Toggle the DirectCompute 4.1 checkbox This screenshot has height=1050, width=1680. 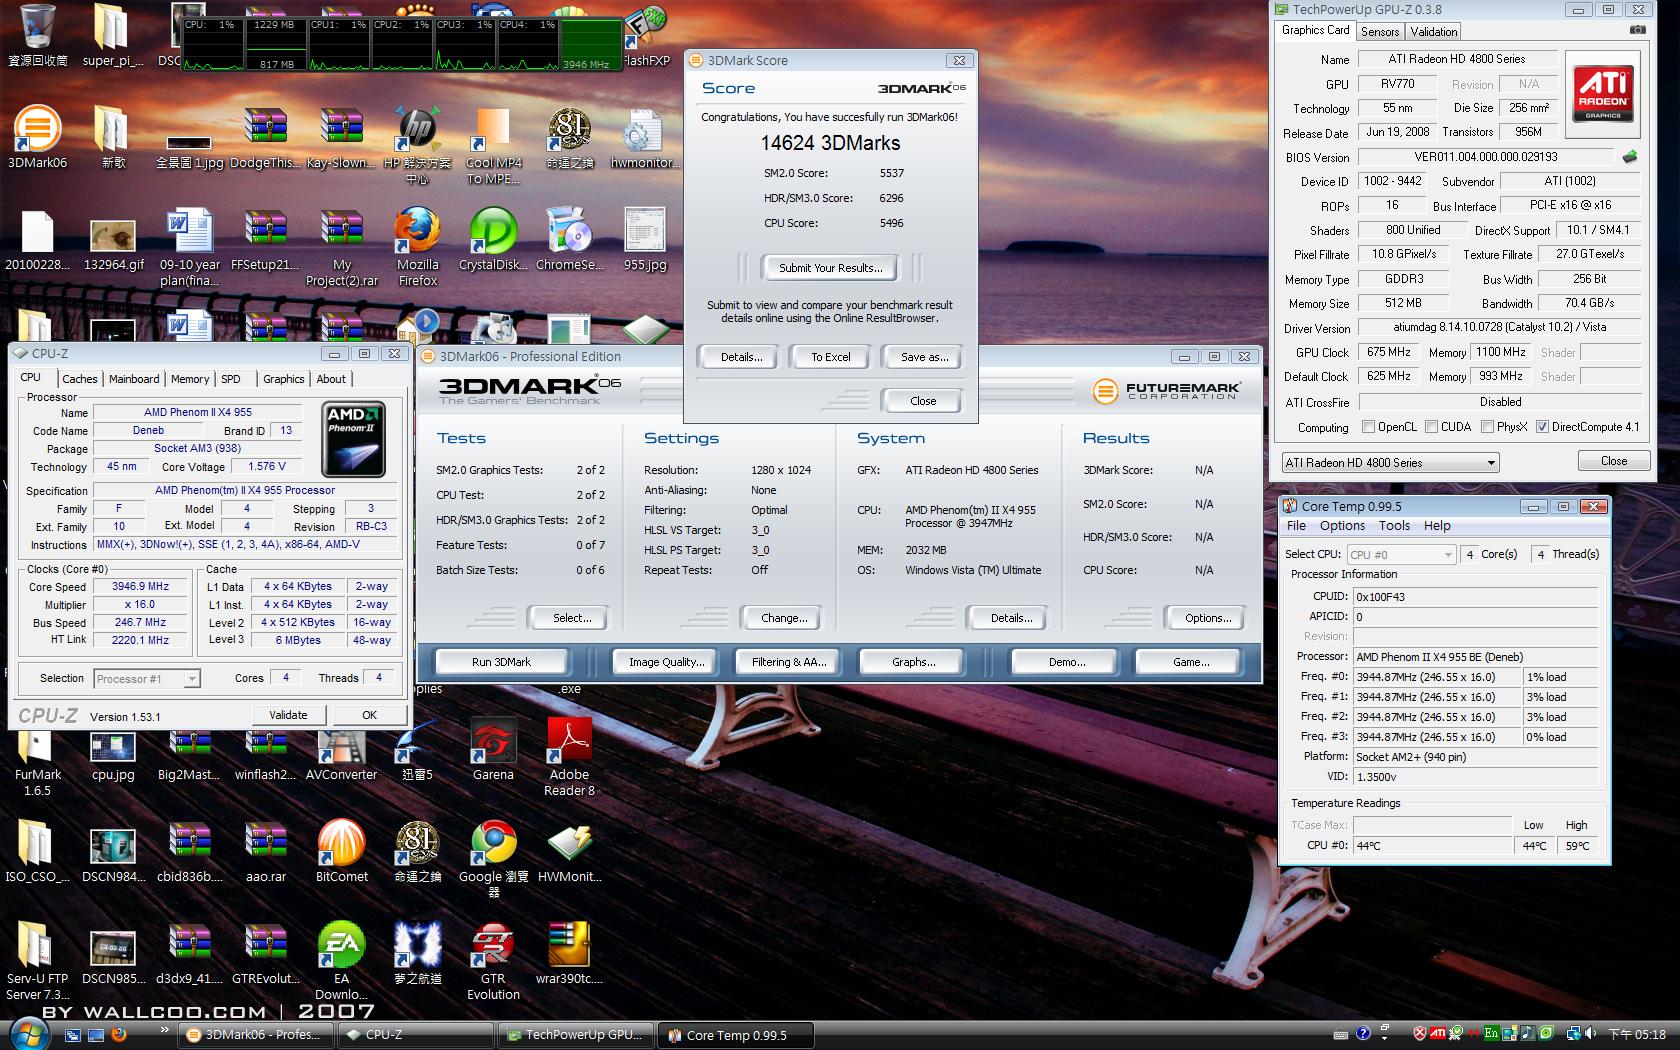pyautogui.click(x=1542, y=427)
